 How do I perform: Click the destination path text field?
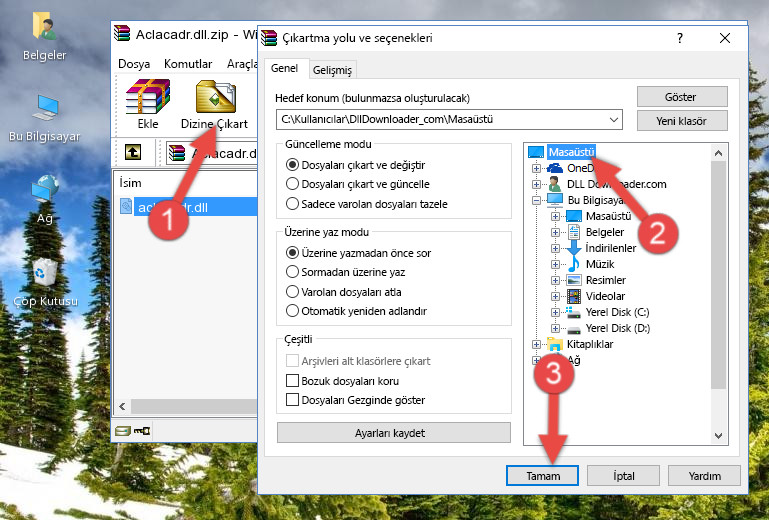tap(441, 120)
